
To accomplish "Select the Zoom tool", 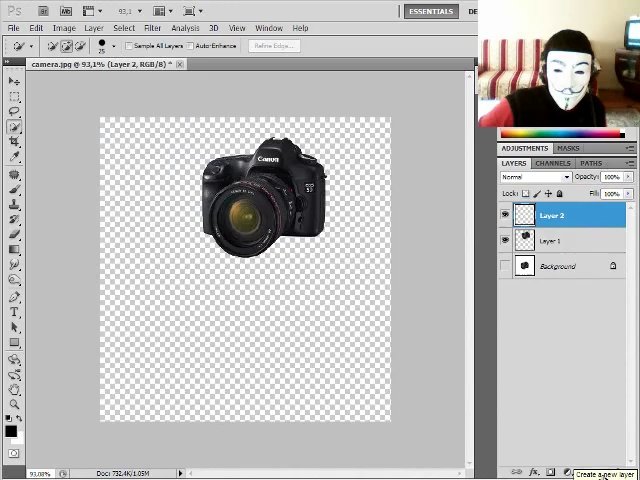I will click(x=14, y=404).
